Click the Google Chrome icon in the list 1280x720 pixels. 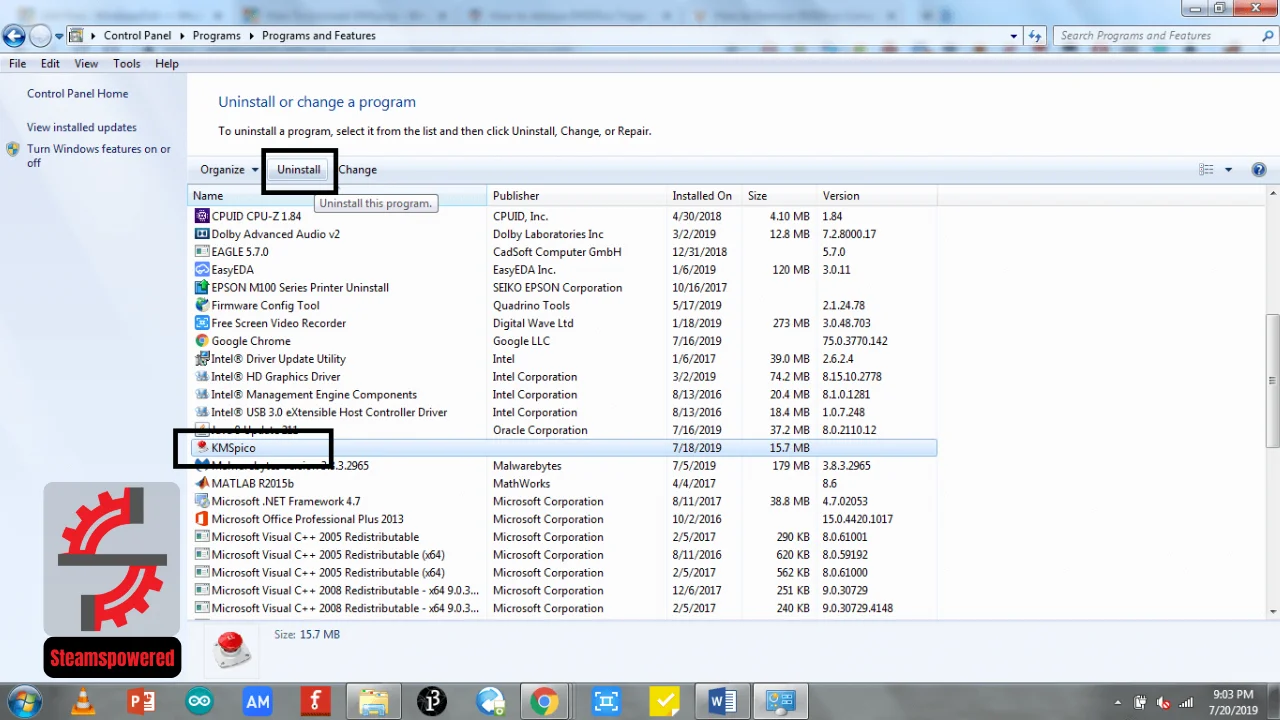point(202,341)
